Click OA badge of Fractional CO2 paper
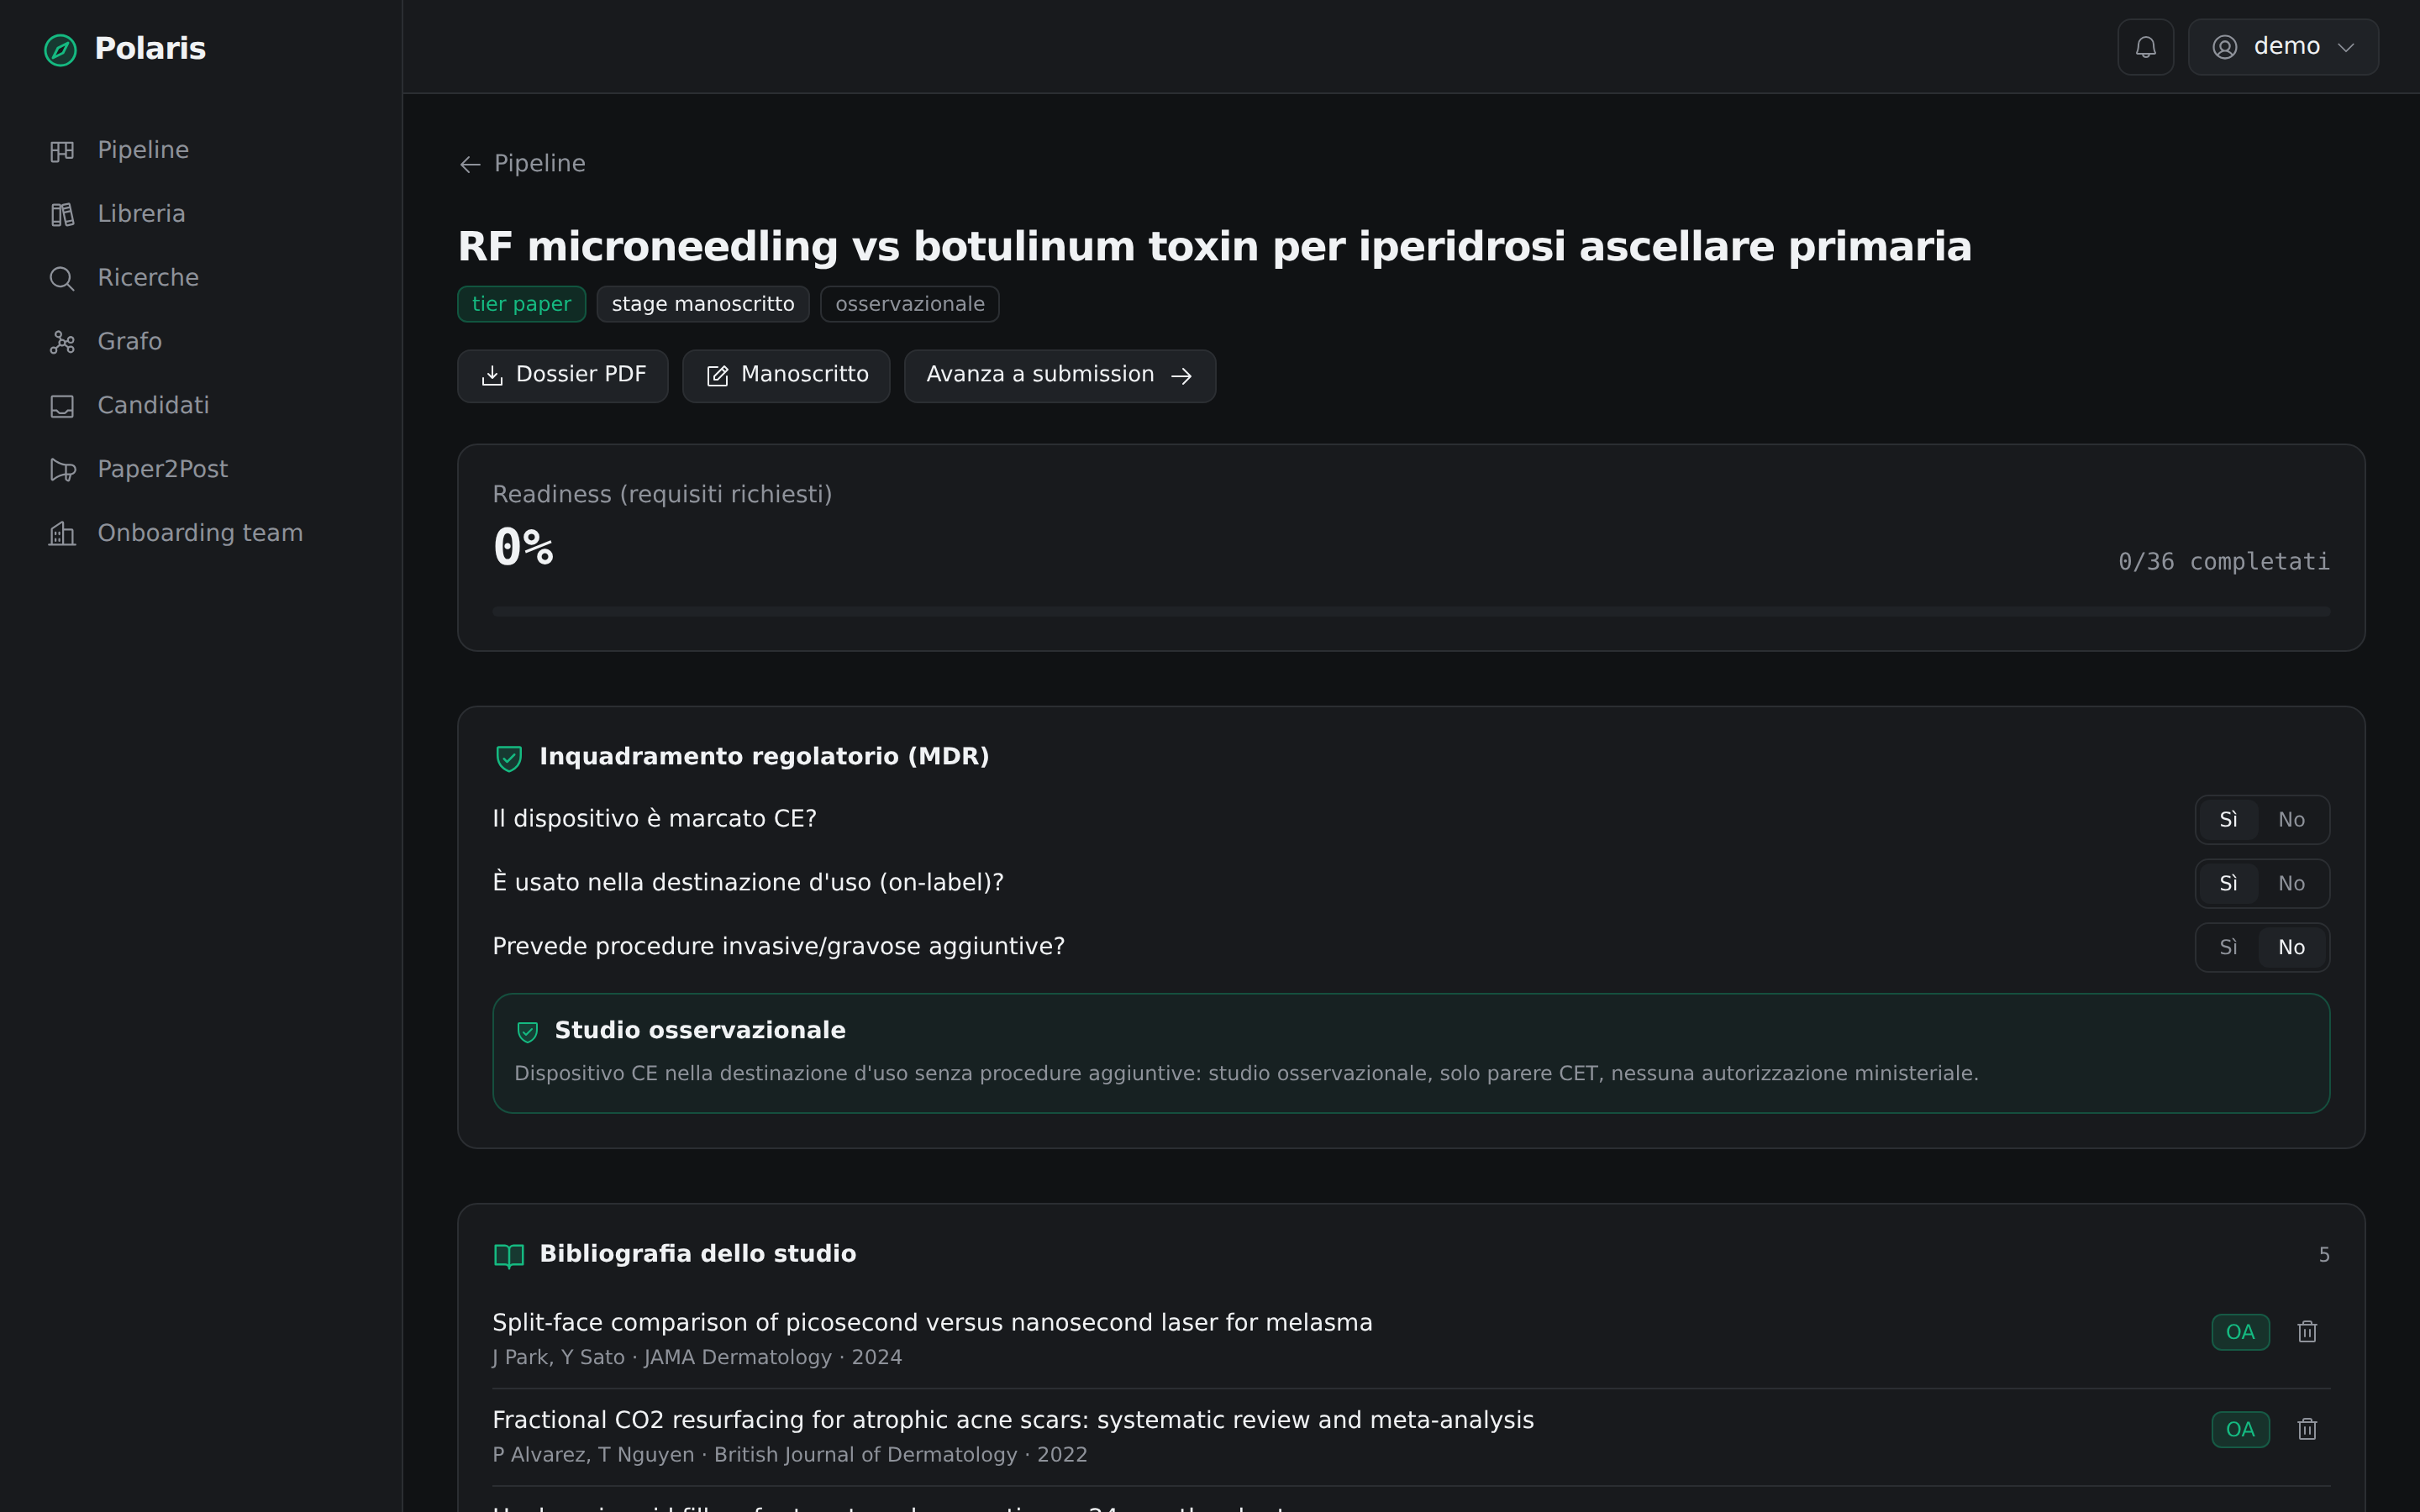This screenshot has height=1512, width=2420. click(2240, 1430)
